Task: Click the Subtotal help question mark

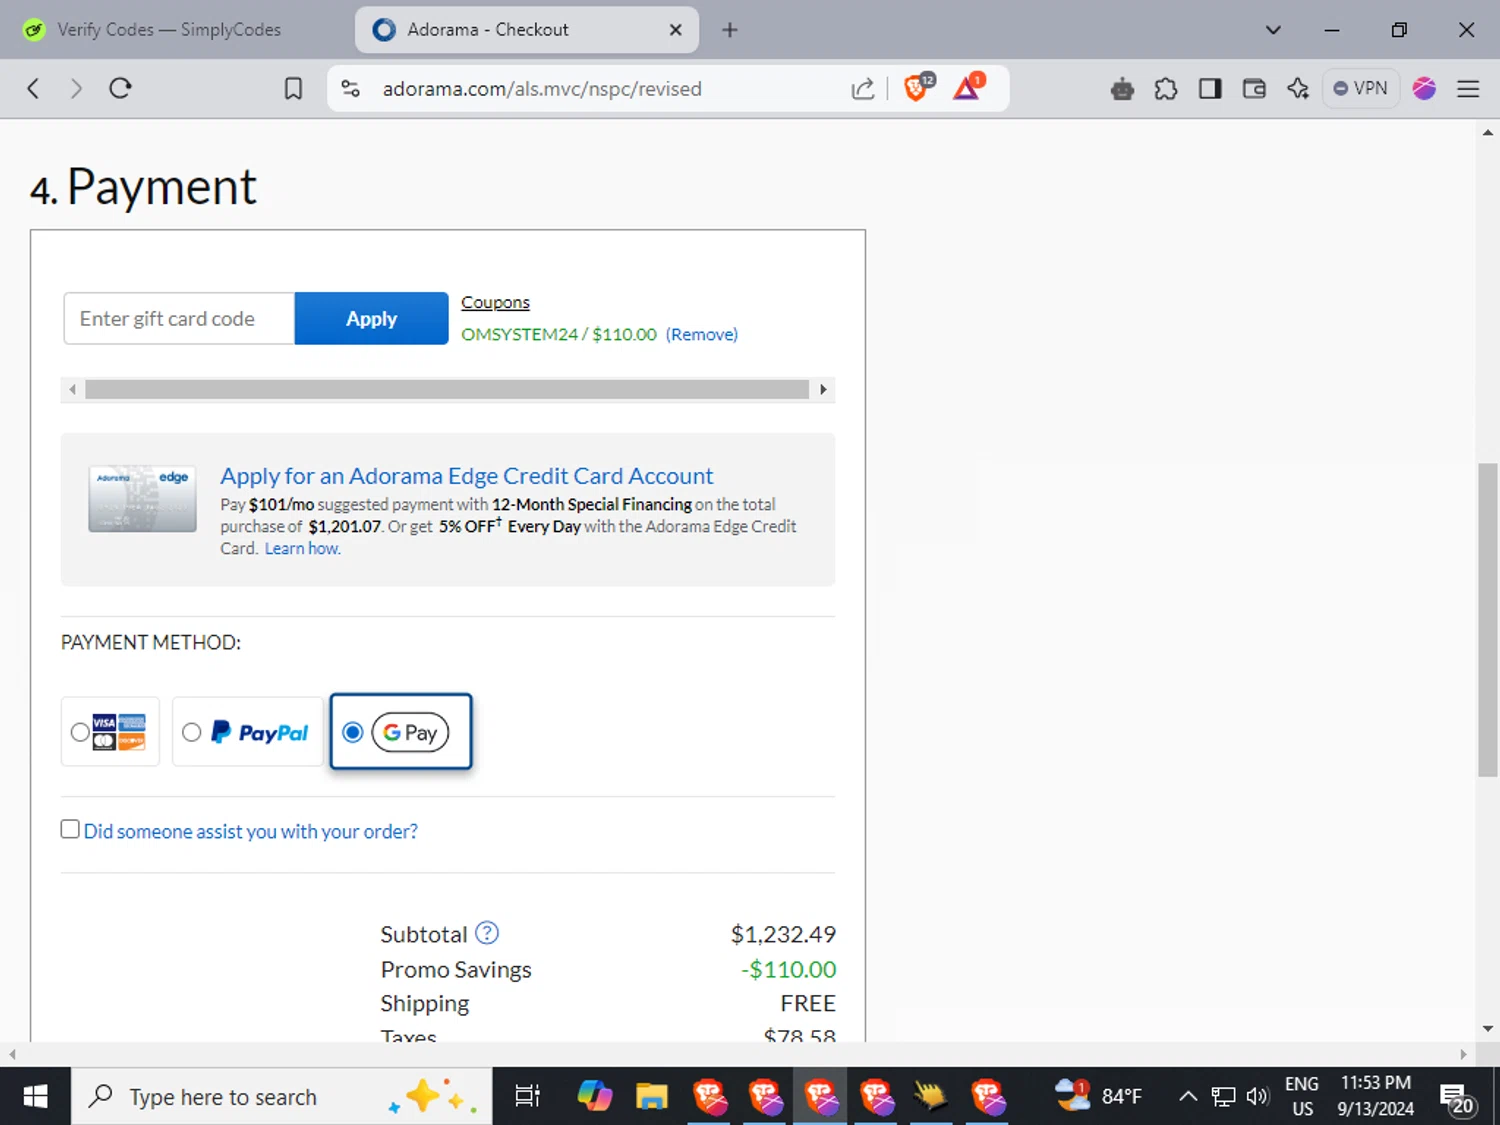Action: click(x=487, y=933)
